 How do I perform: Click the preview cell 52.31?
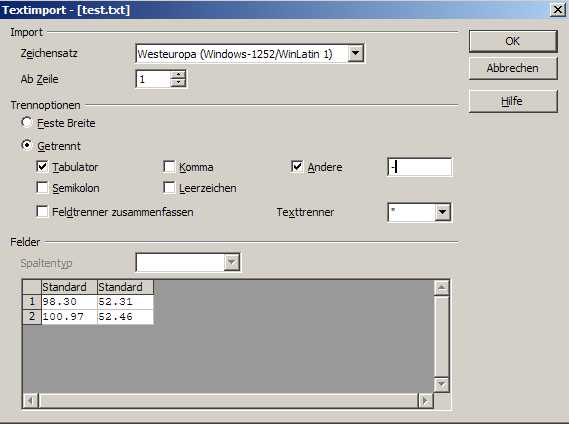pos(125,302)
